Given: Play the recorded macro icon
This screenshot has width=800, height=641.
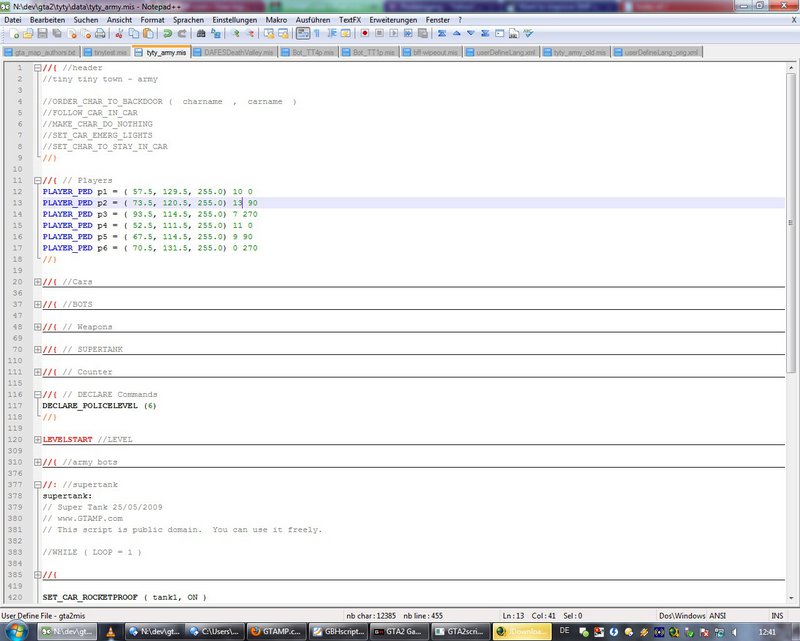Looking at the screenshot, I should (394, 33).
